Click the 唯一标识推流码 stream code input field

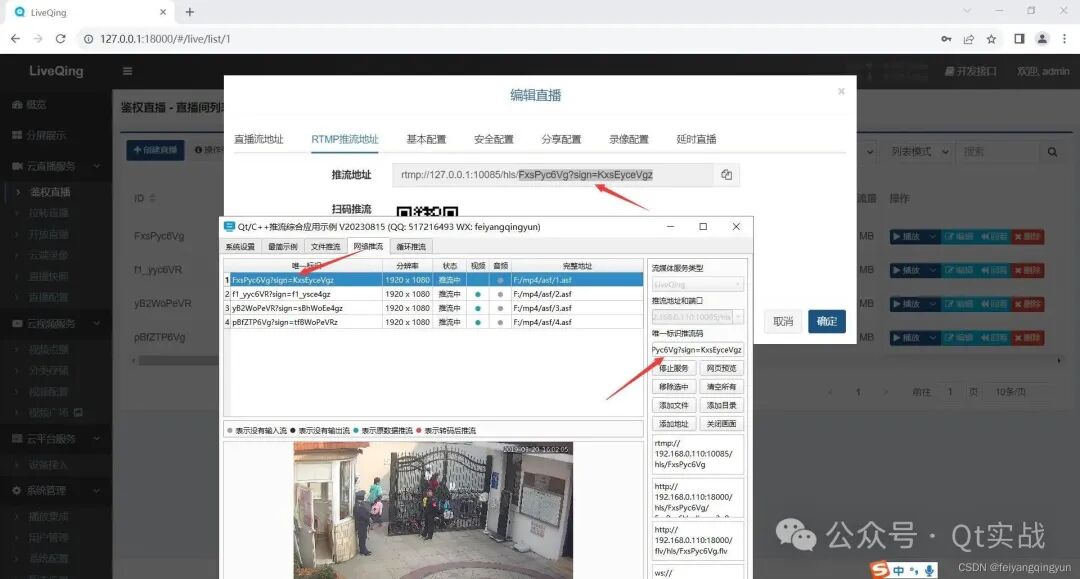(700, 350)
